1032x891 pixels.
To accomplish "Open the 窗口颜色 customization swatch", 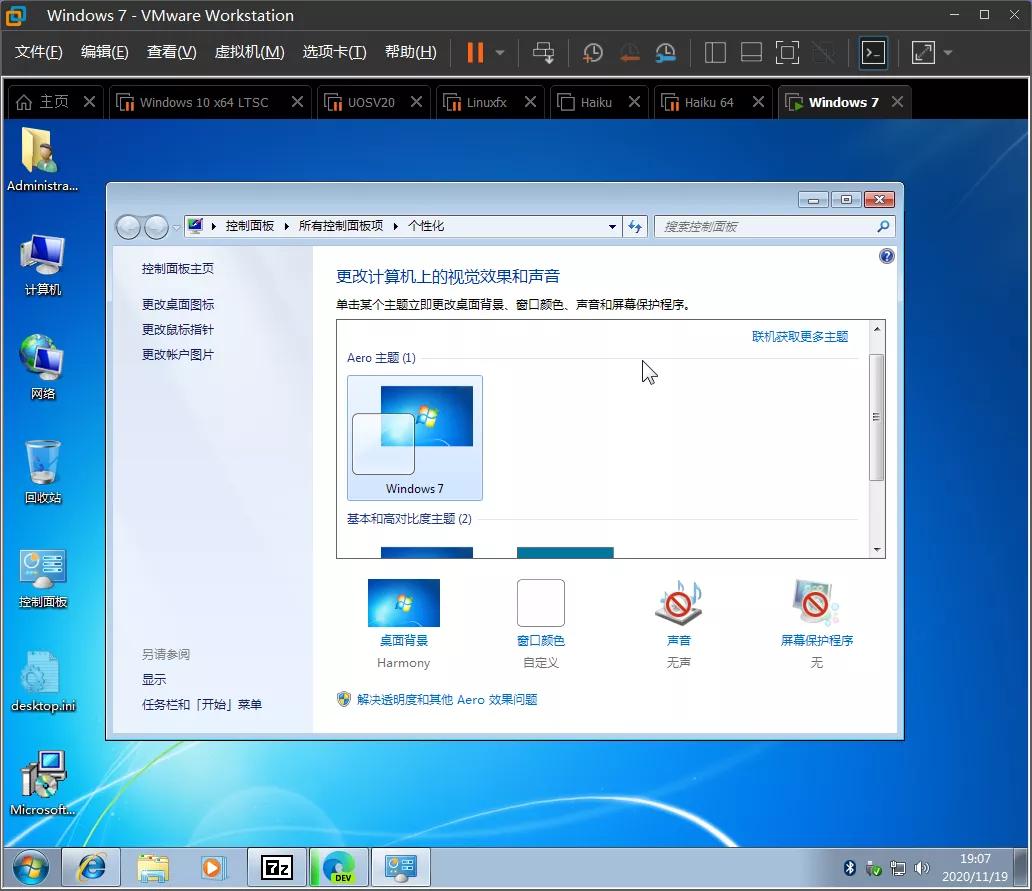I will click(540, 603).
